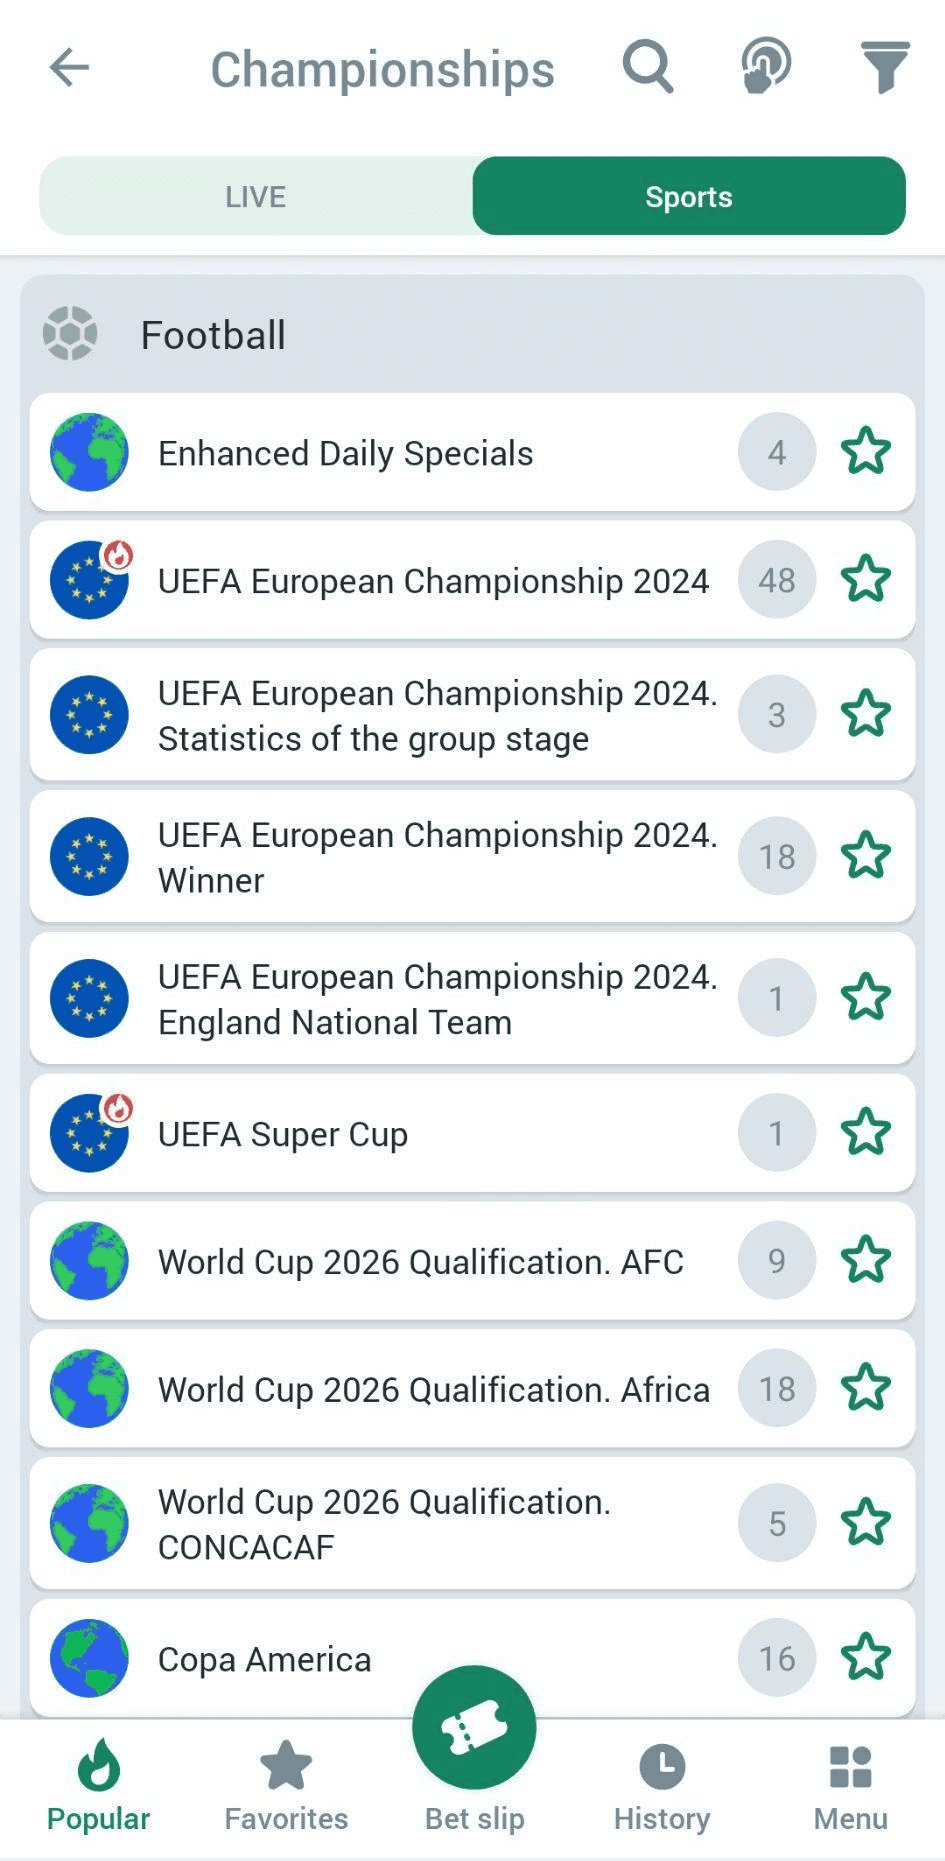The image size is (945, 1861).
Task: Select the Sports tab
Action: point(689,196)
